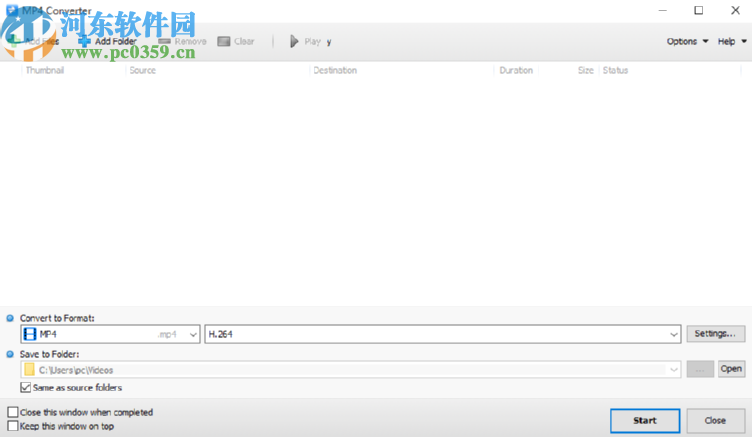
Task: Click the yellow folder icon in path field
Action: (29, 370)
